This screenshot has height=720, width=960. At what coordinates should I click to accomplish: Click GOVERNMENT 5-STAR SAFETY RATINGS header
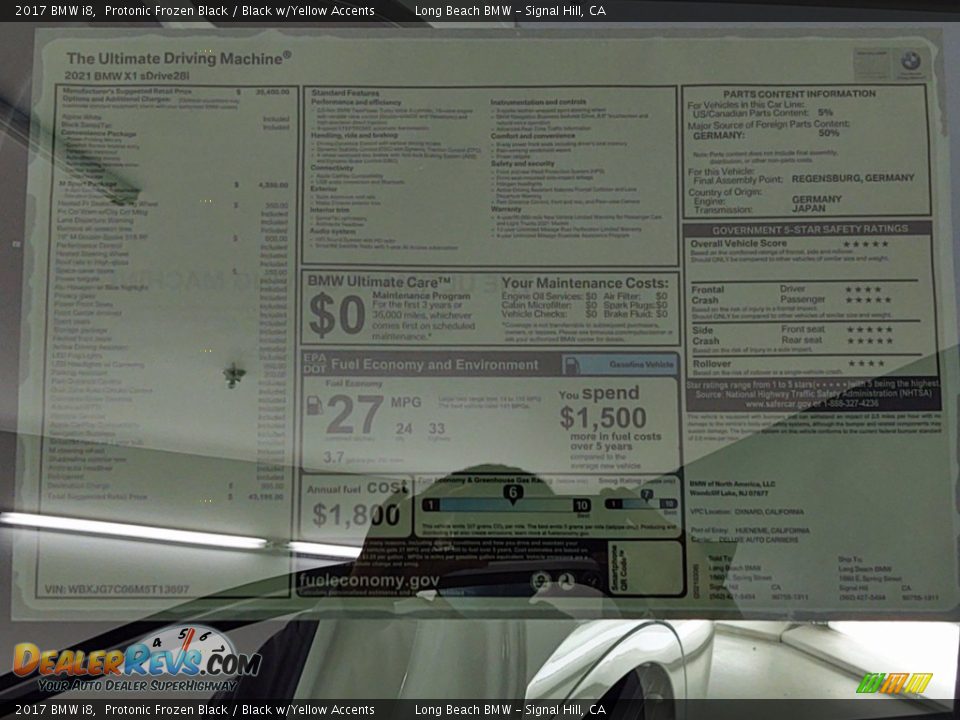(809, 230)
